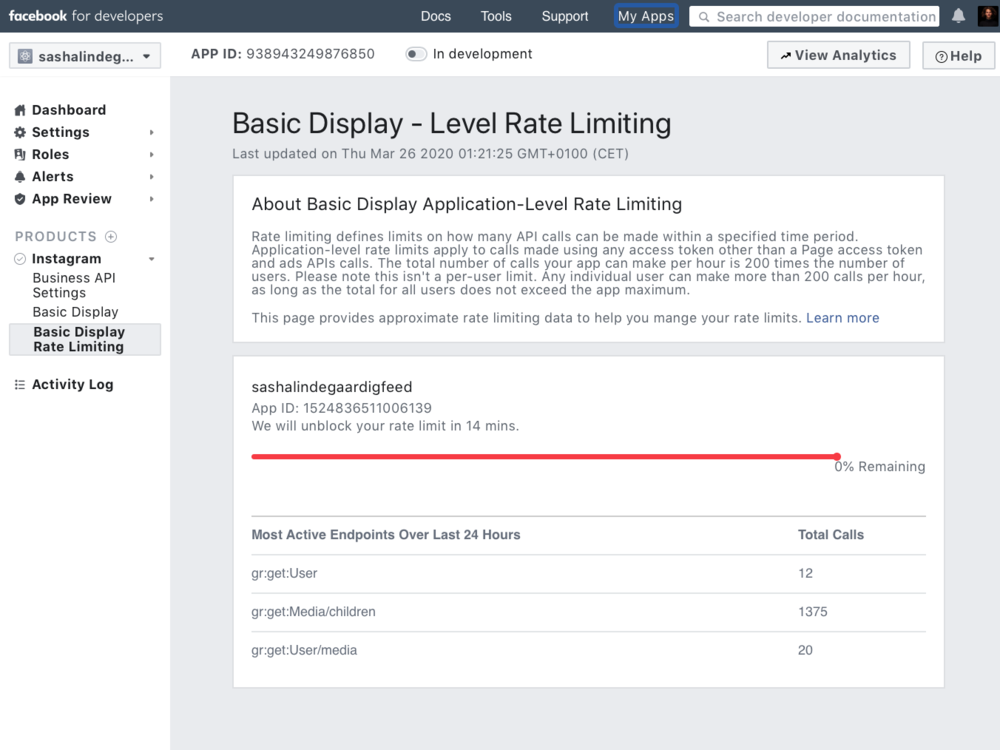This screenshot has height=750, width=1000.
Task: Click the App Review shield icon
Action: point(20,199)
